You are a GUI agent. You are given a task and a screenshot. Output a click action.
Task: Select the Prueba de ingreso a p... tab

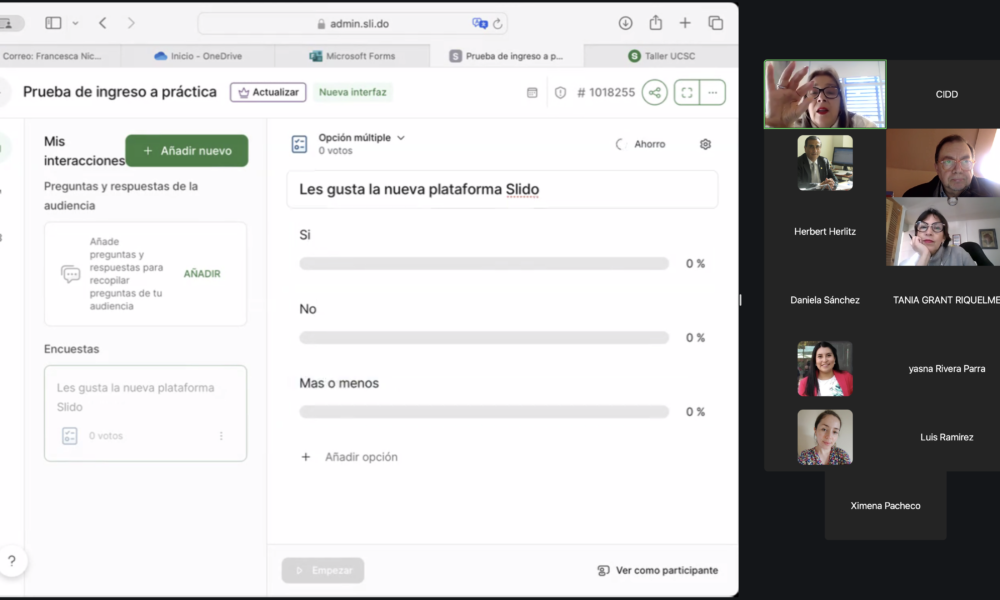point(506,56)
